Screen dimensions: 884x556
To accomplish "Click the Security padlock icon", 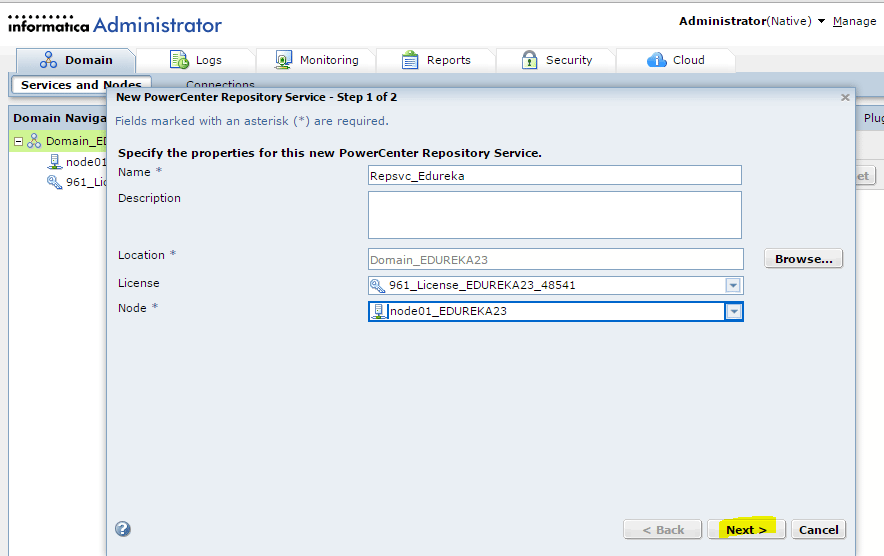I will tap(529, 60).
